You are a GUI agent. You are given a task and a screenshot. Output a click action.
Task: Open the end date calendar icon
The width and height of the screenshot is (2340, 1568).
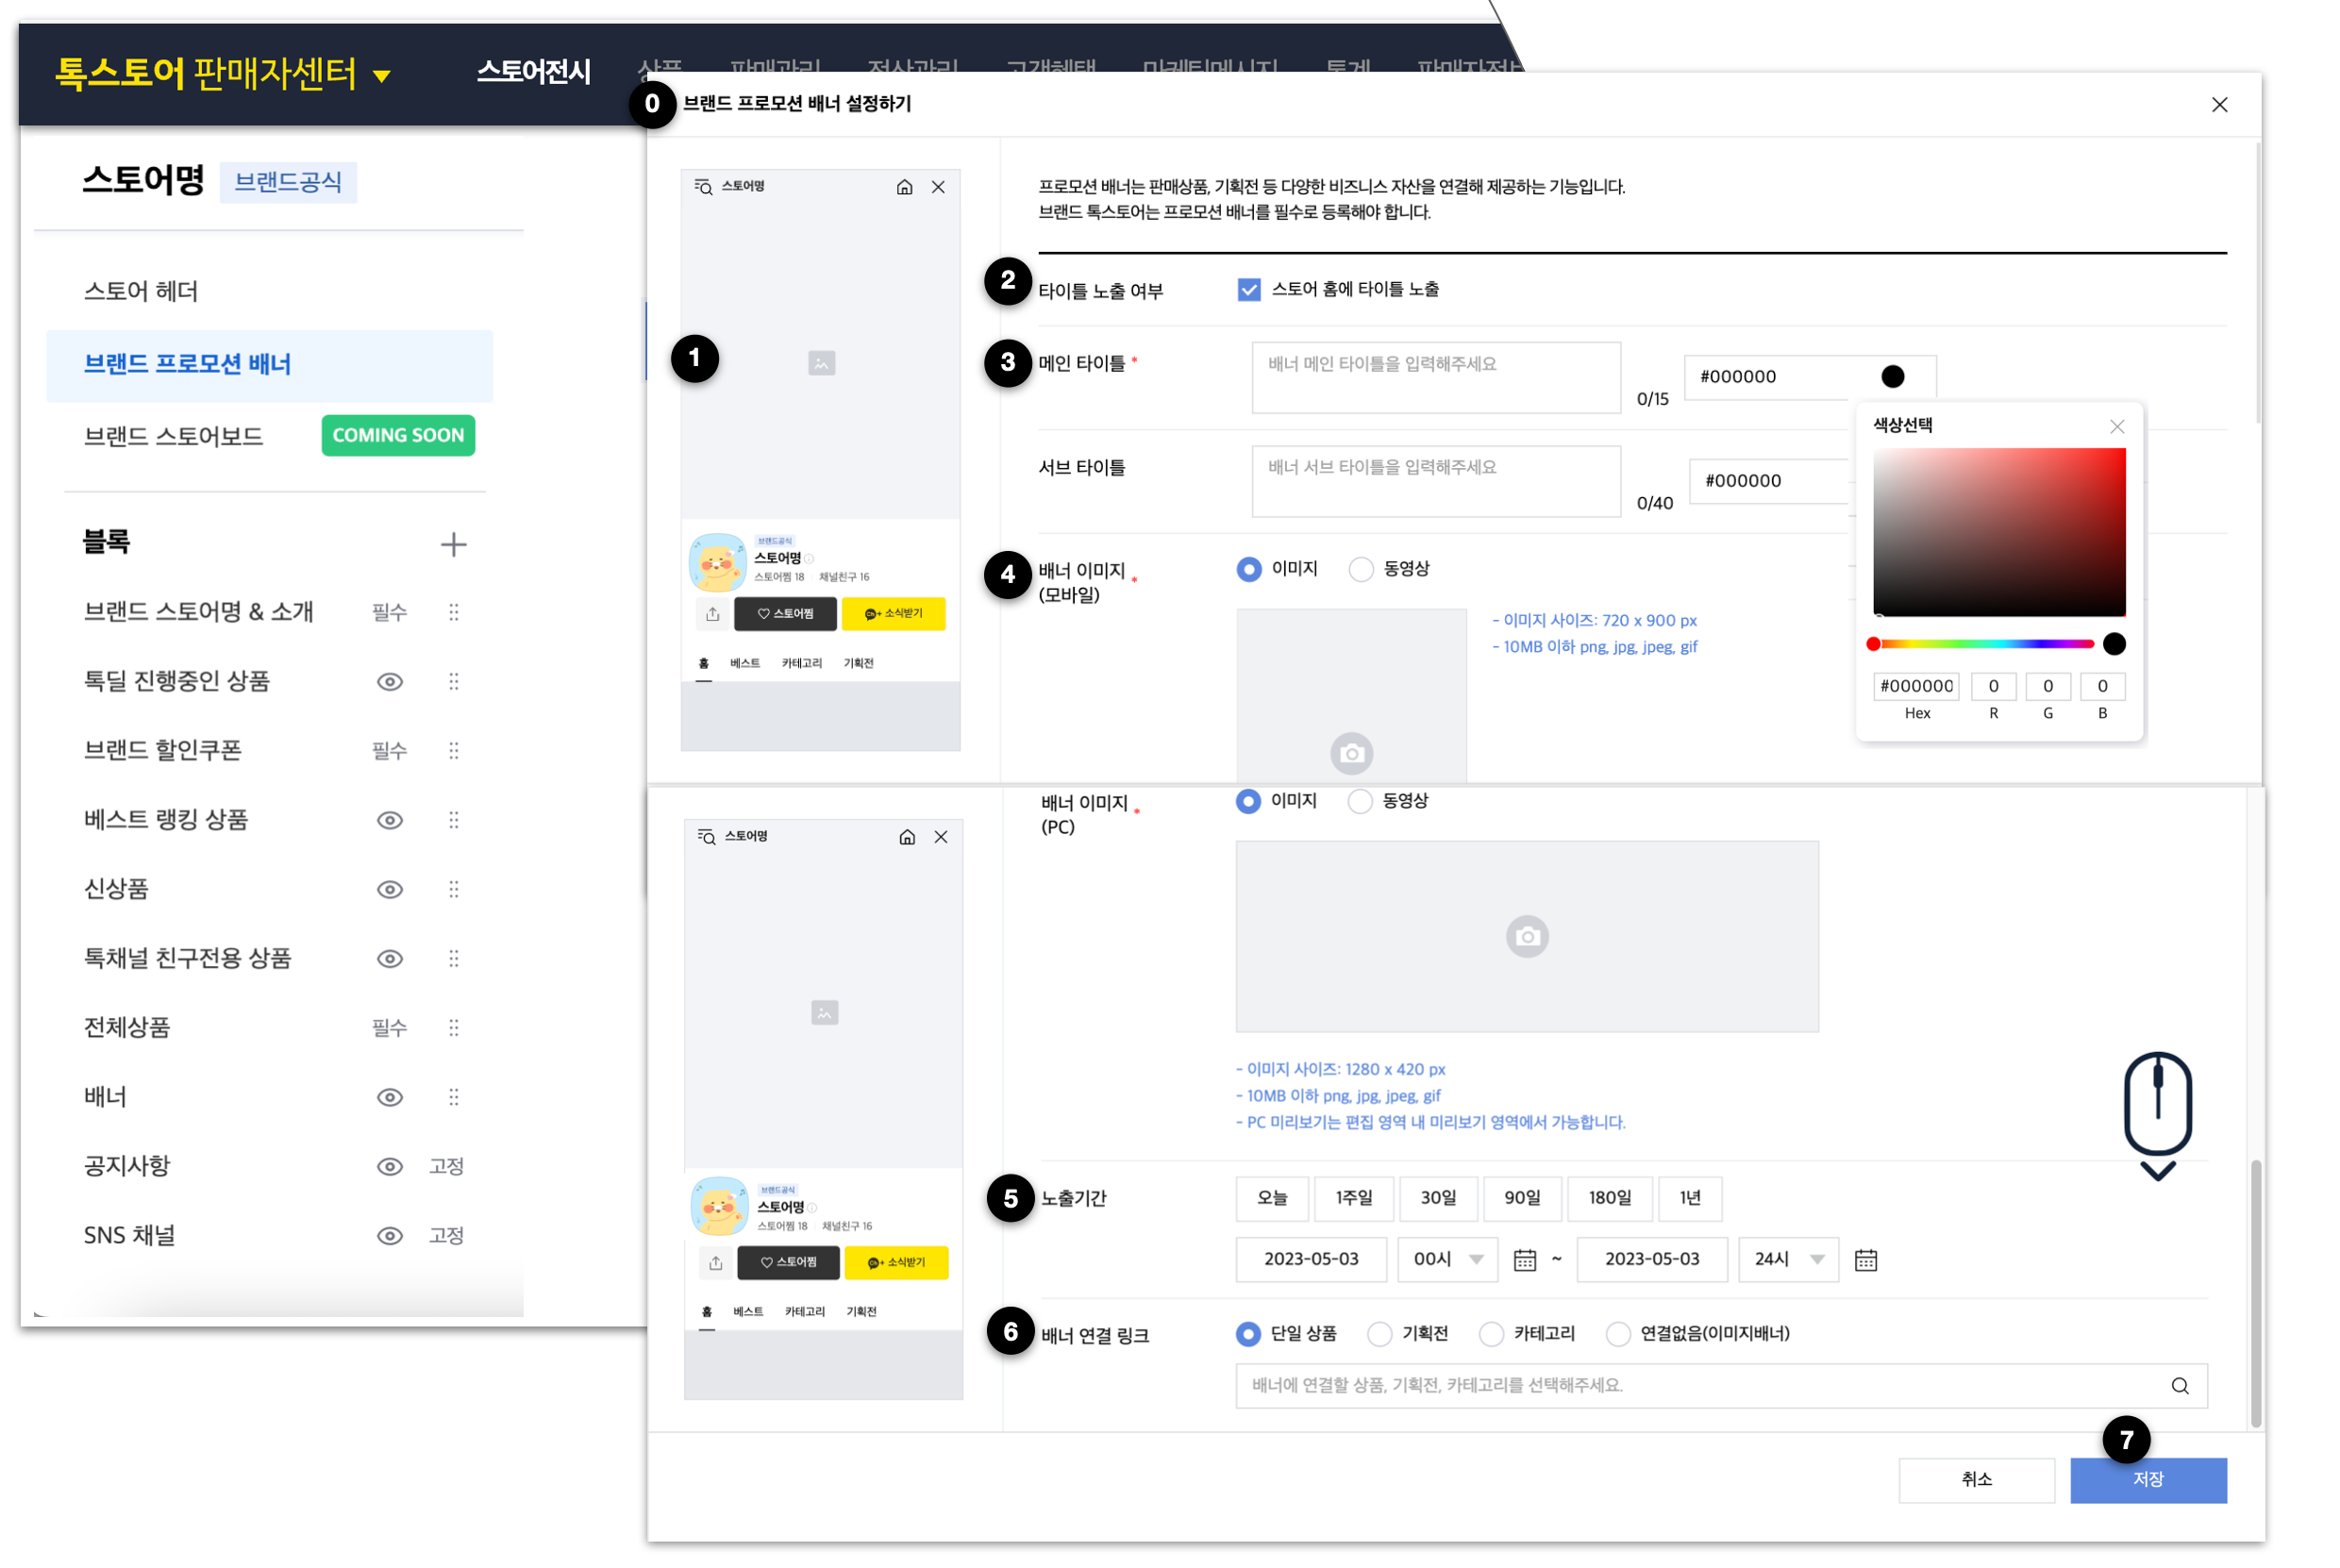[1865, 1260]
